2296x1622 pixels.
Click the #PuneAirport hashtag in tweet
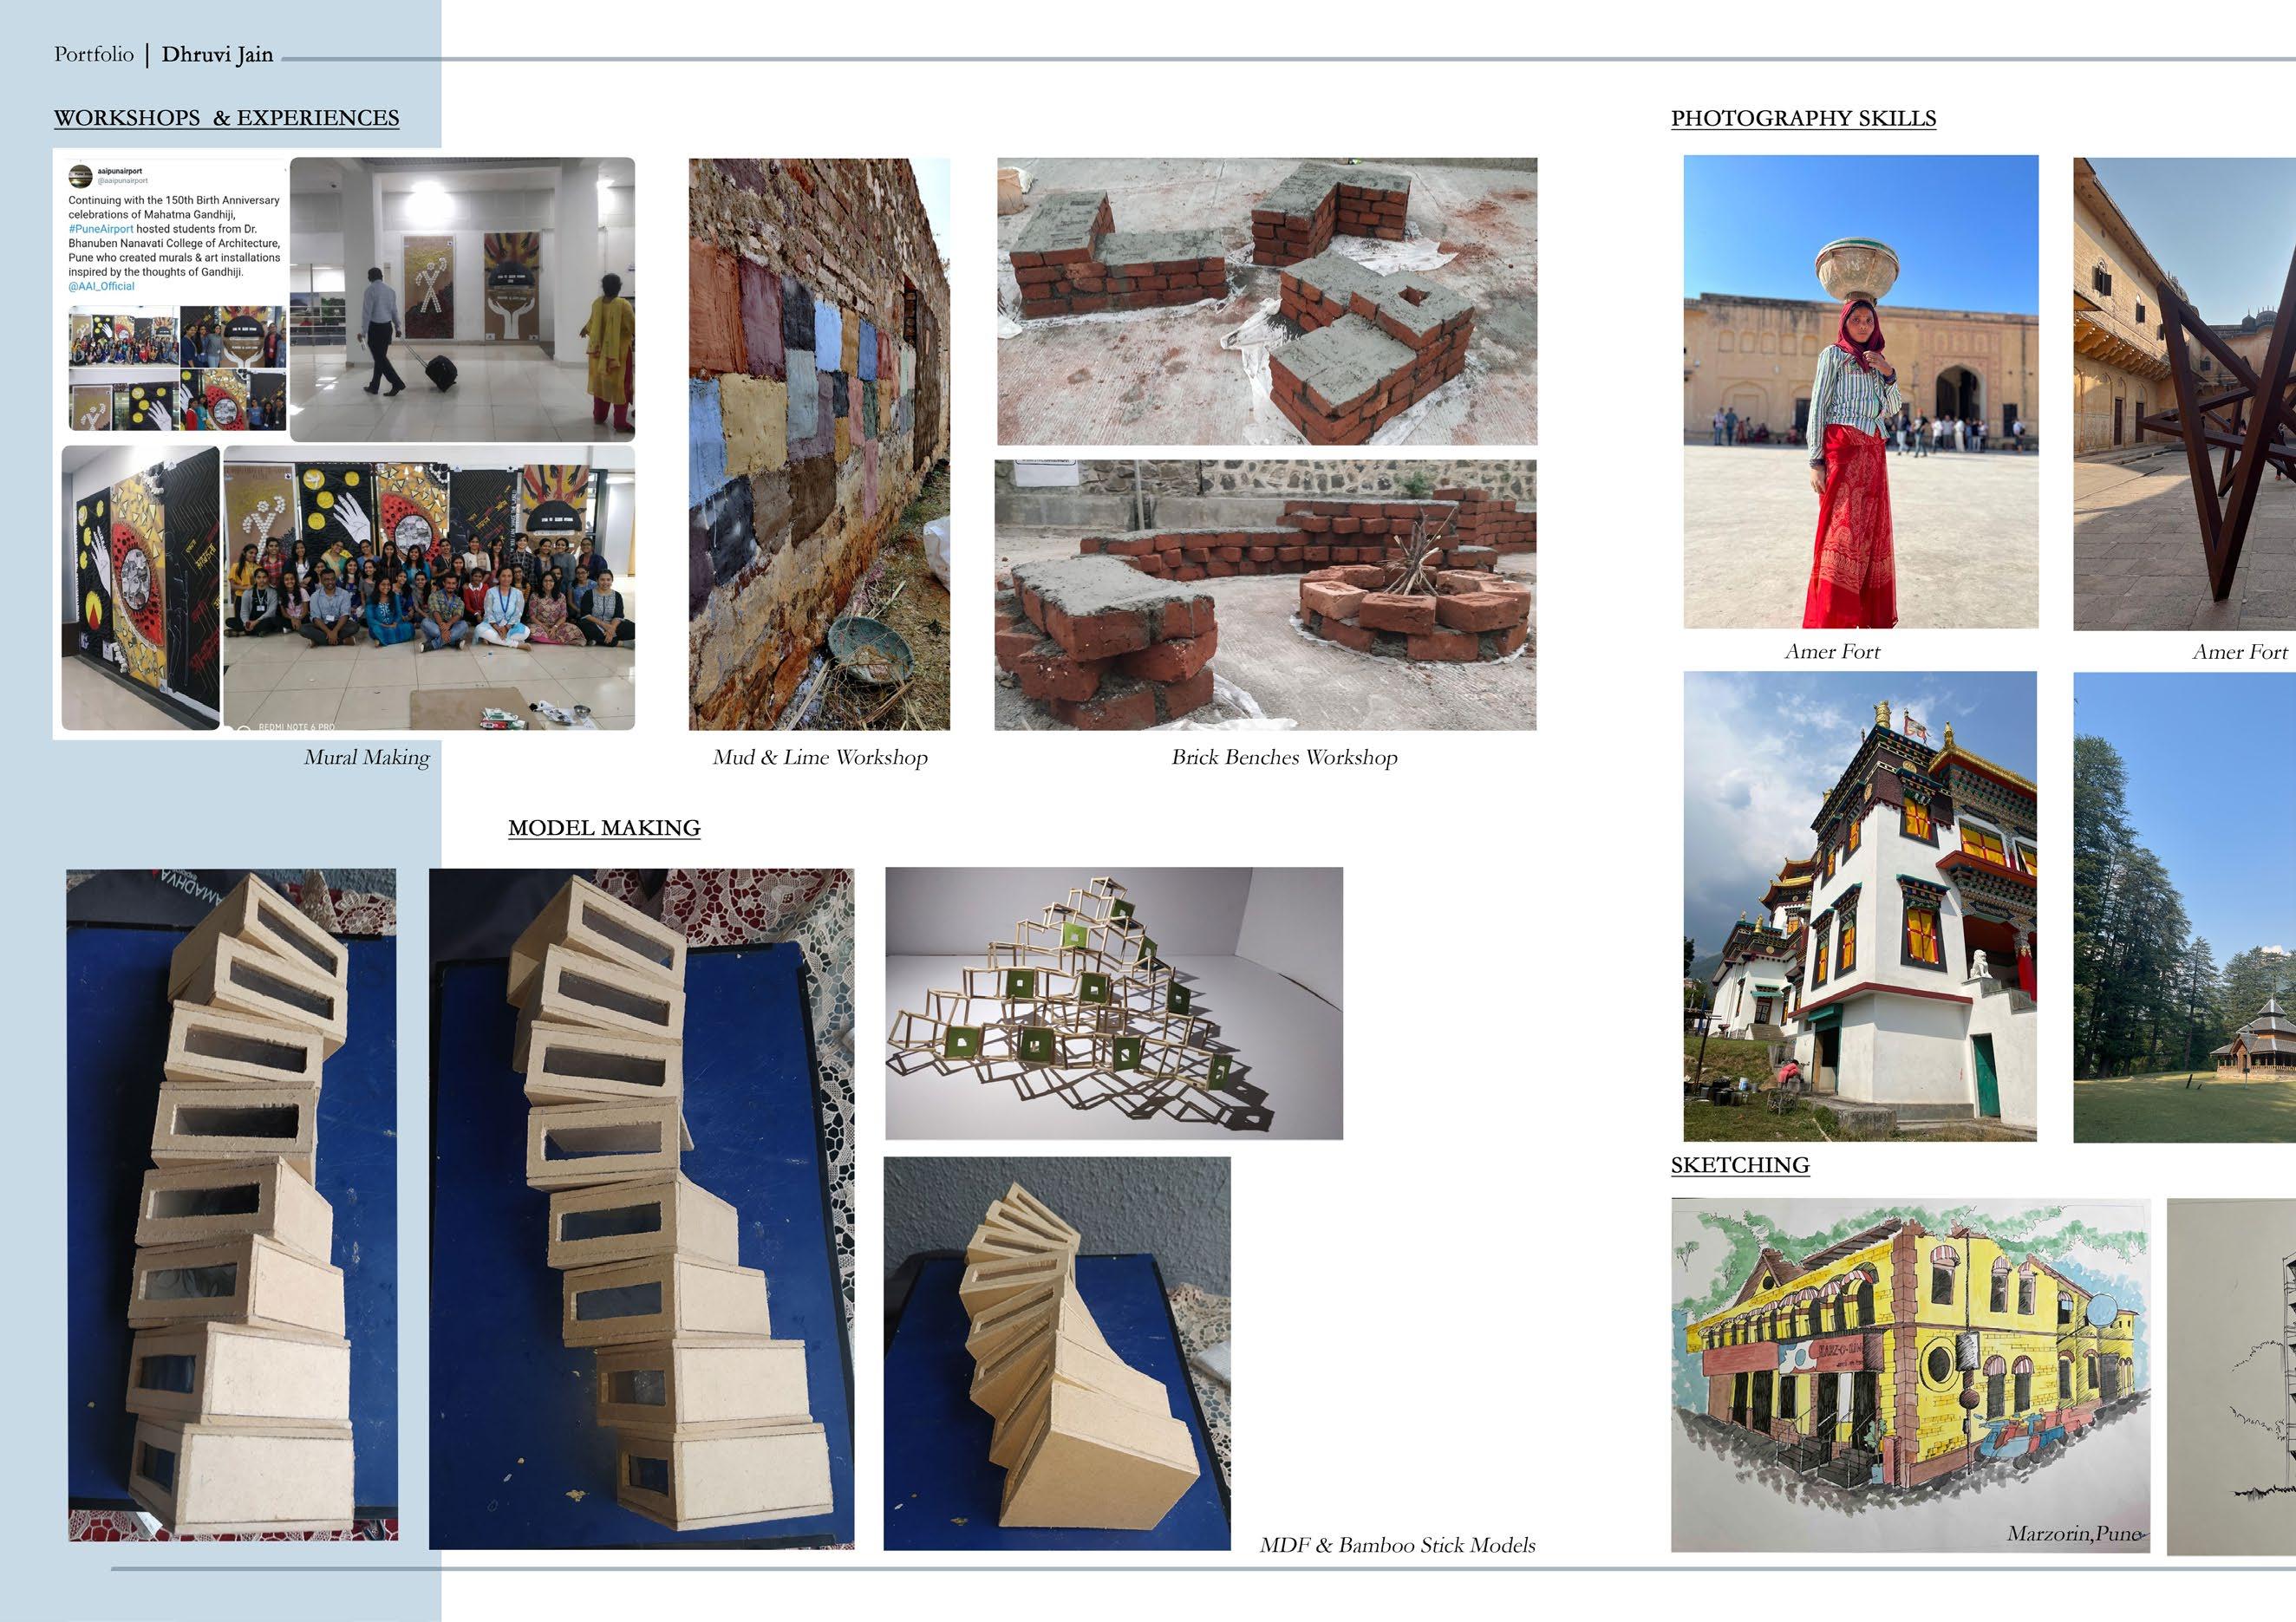(x=101, y=229)
